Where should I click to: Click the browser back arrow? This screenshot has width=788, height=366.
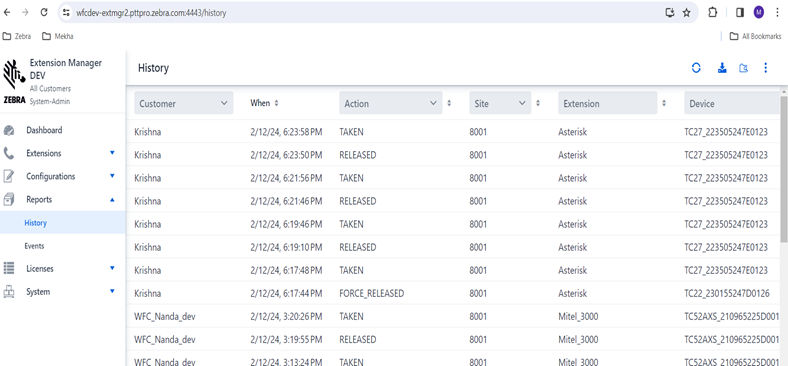[x=7, y=13]
